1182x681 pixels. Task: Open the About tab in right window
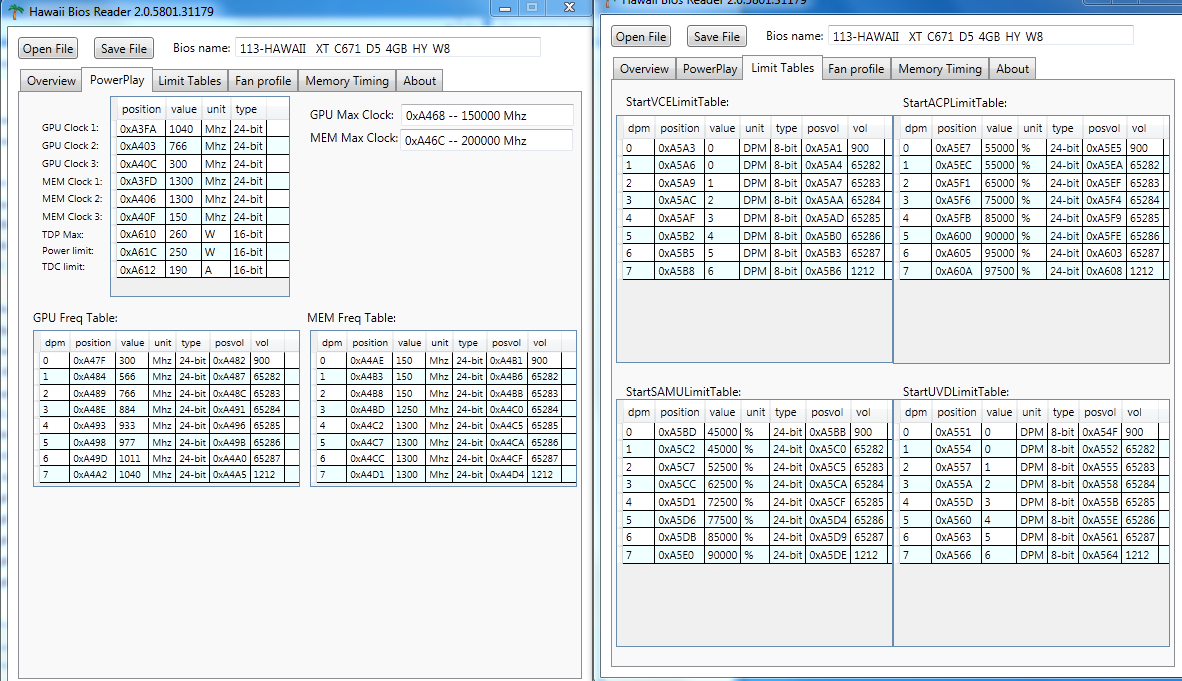[1012, 69]
